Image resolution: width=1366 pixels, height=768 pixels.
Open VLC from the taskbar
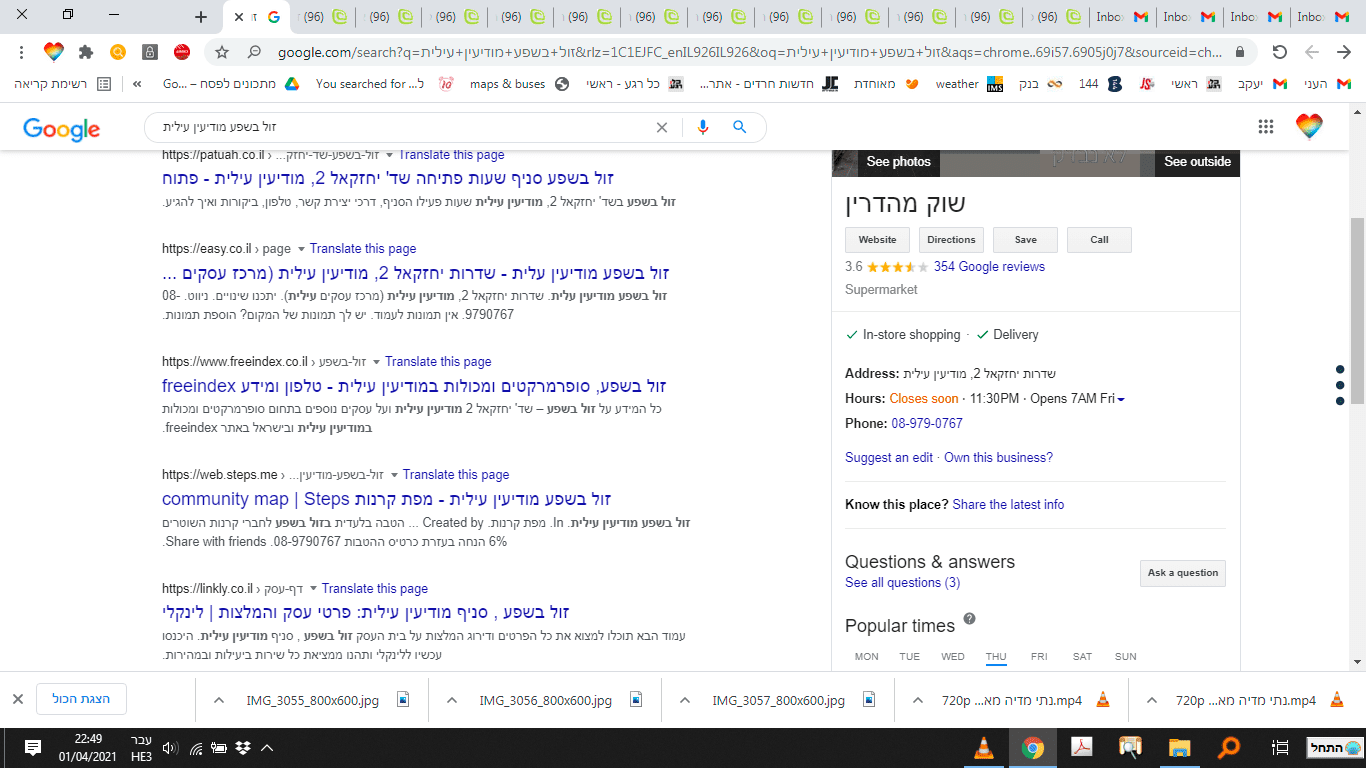click(984, 747)
